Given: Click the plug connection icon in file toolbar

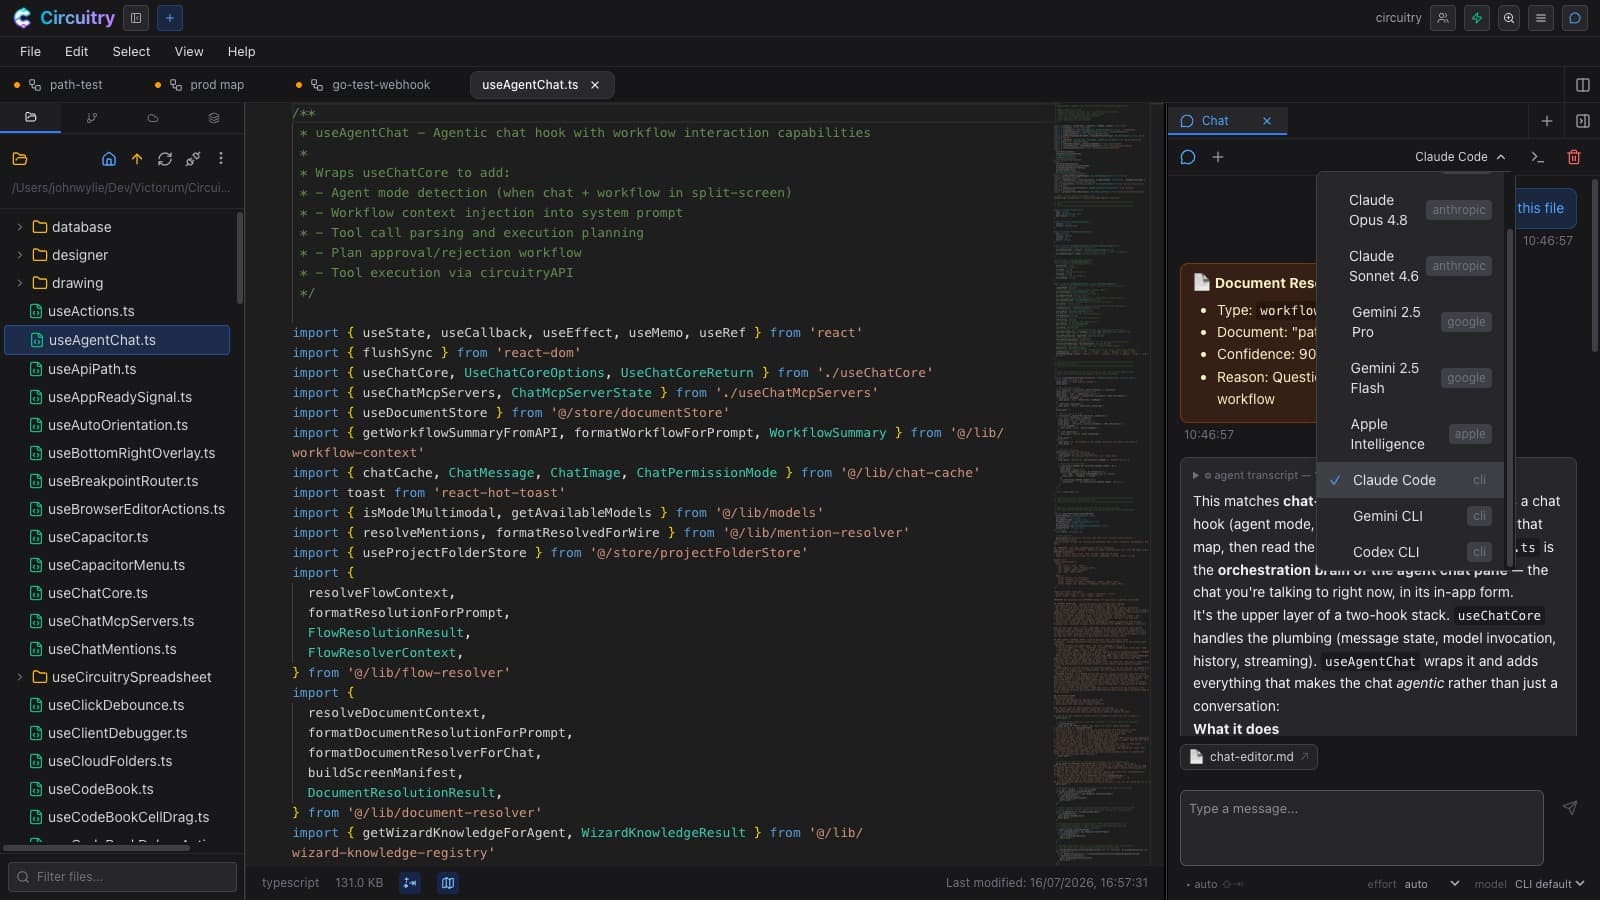Looking at the screenshot, I should tap(193, 158).
